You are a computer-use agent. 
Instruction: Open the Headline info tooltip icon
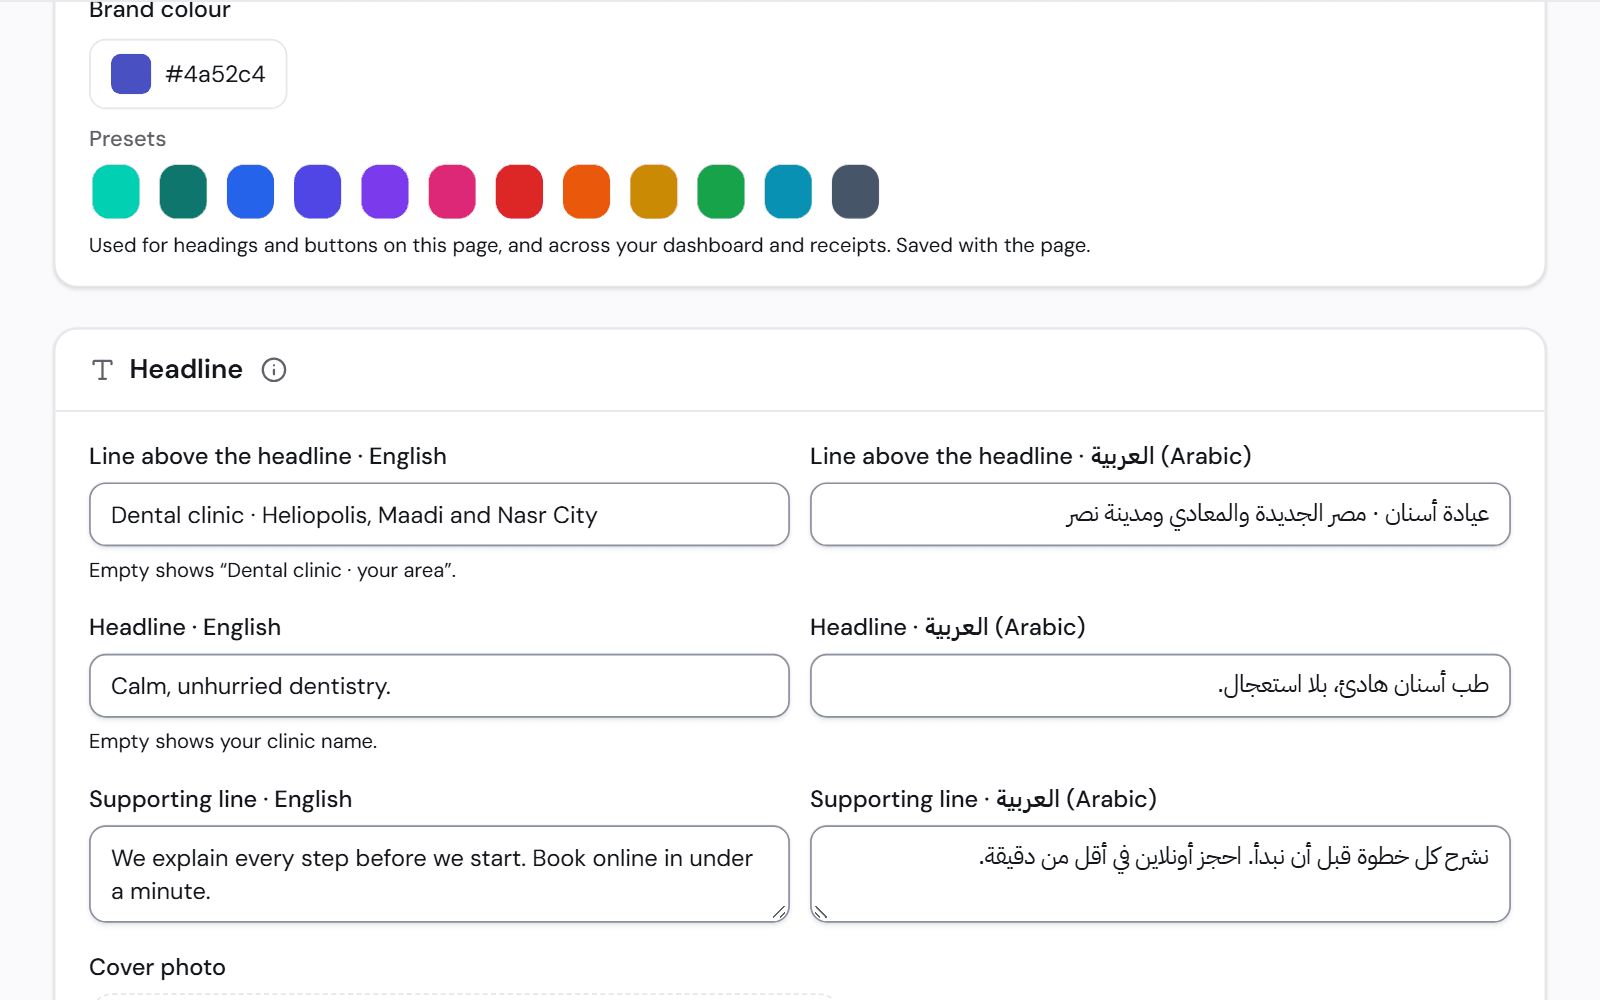(274, 370)
